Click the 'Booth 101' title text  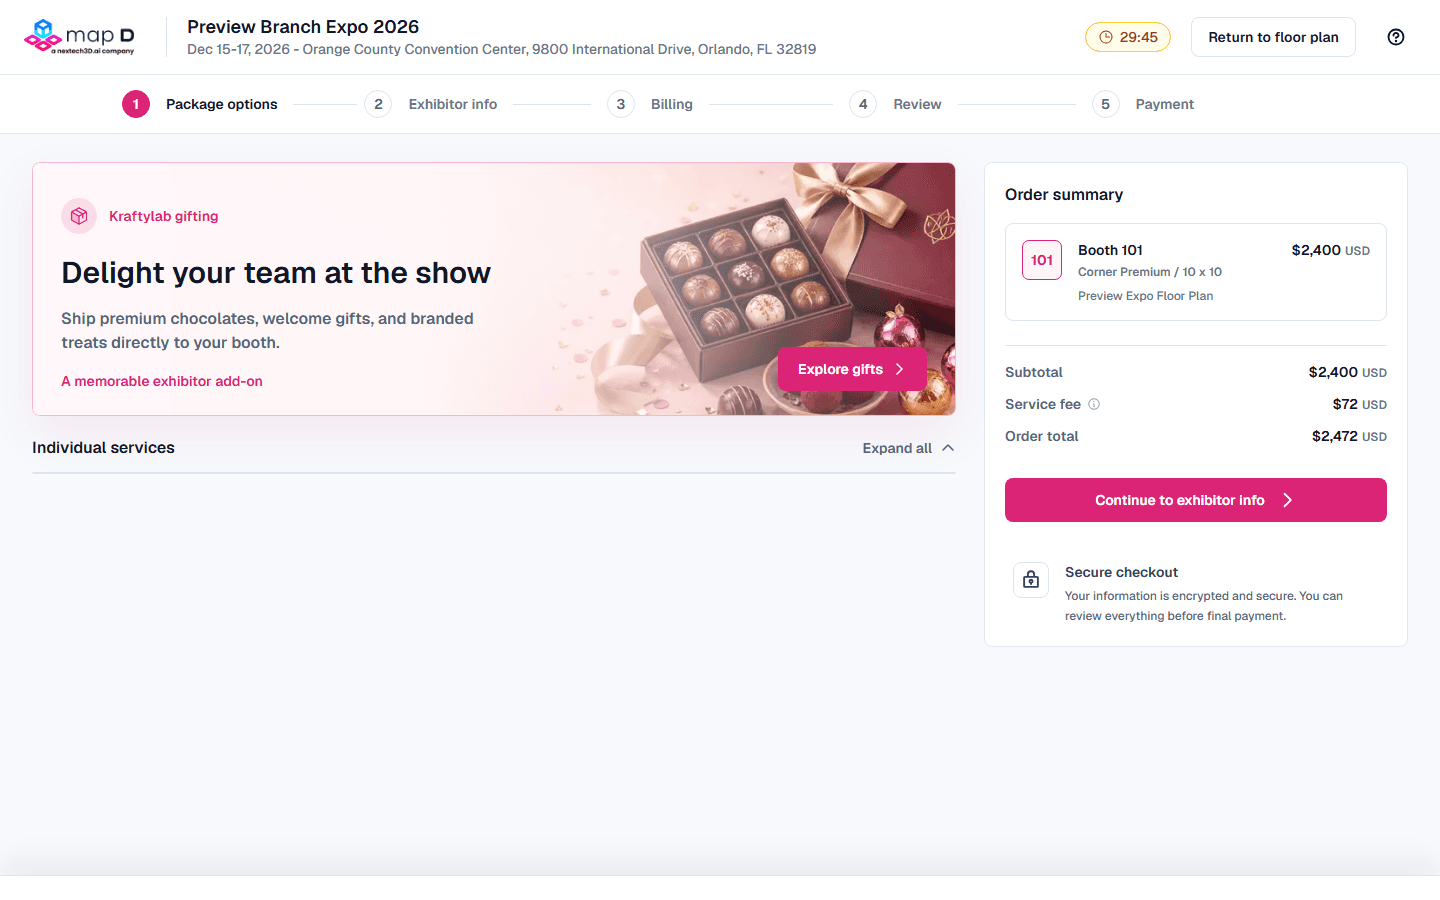click(1110, 250)
